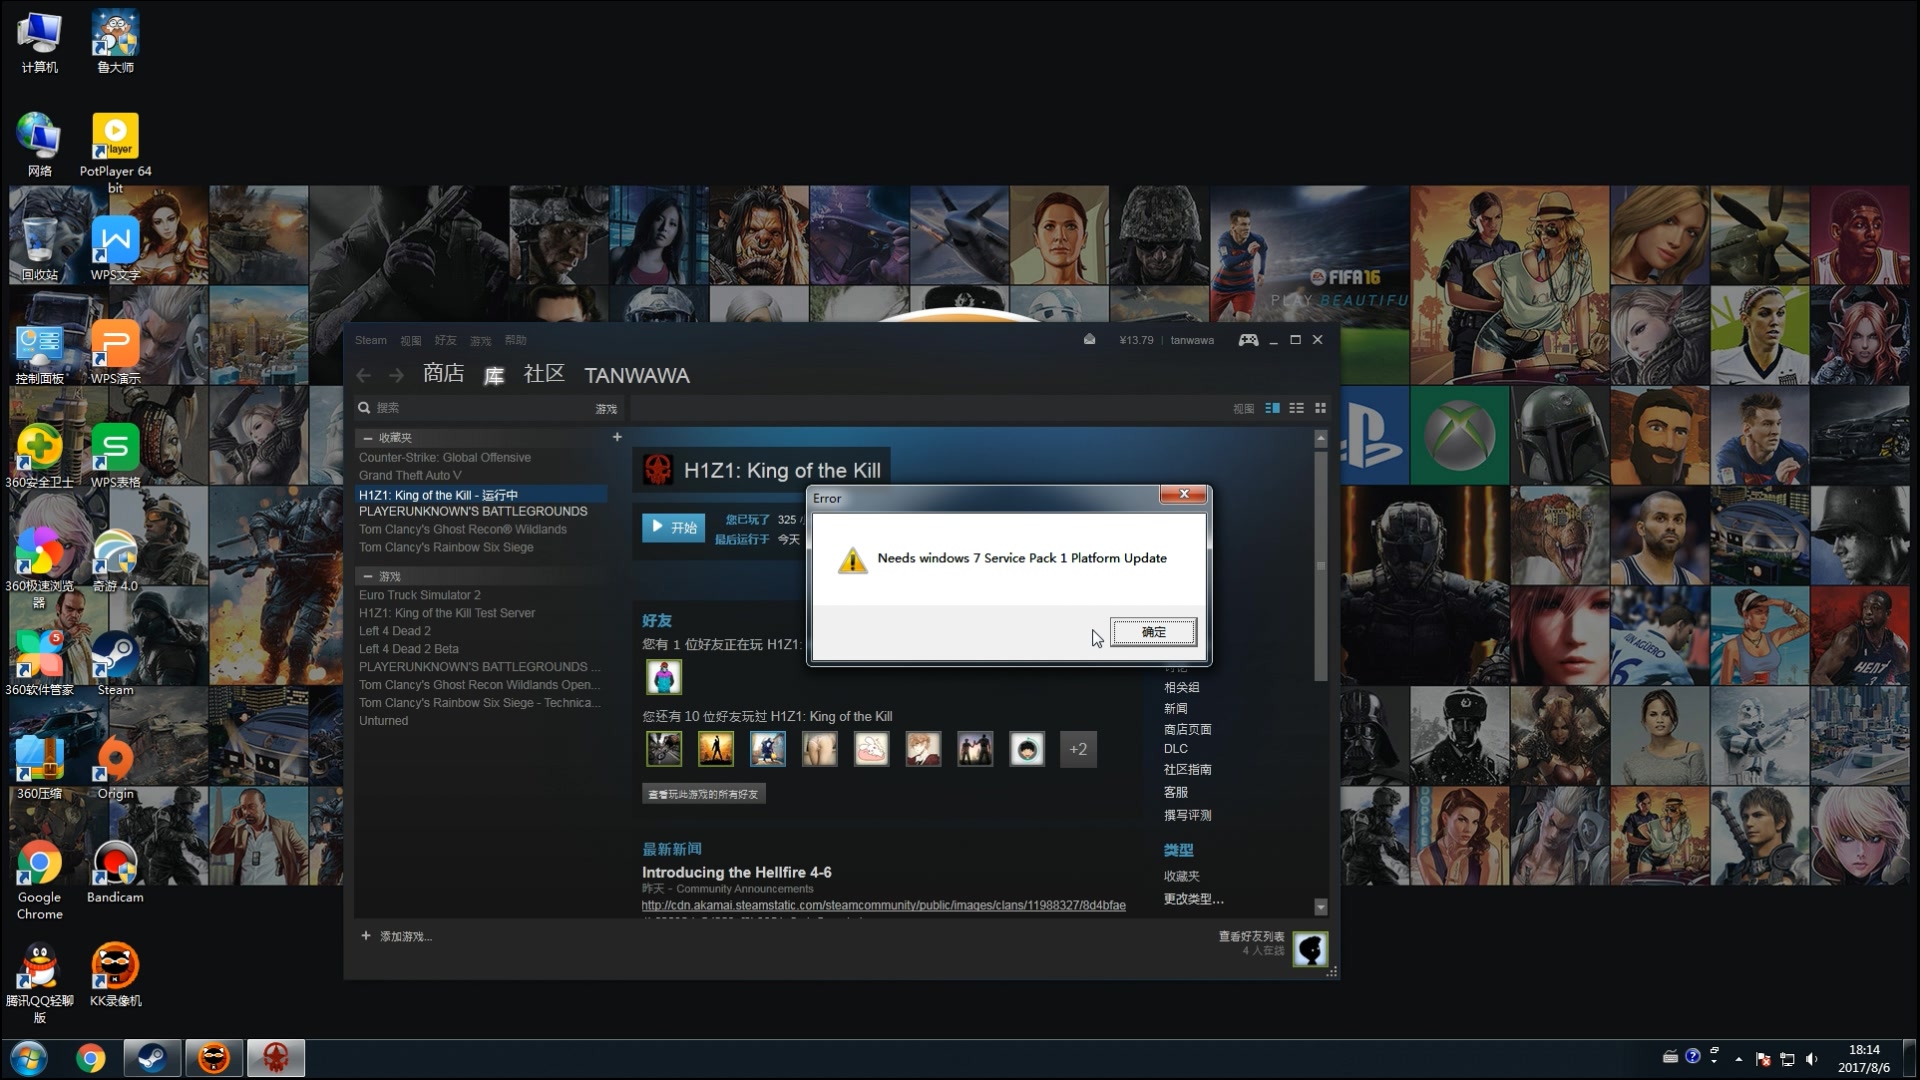Open 360极速浏览器 desktop icon
This screenshot has height=1080, width=1920.
(x=39, y=567)
